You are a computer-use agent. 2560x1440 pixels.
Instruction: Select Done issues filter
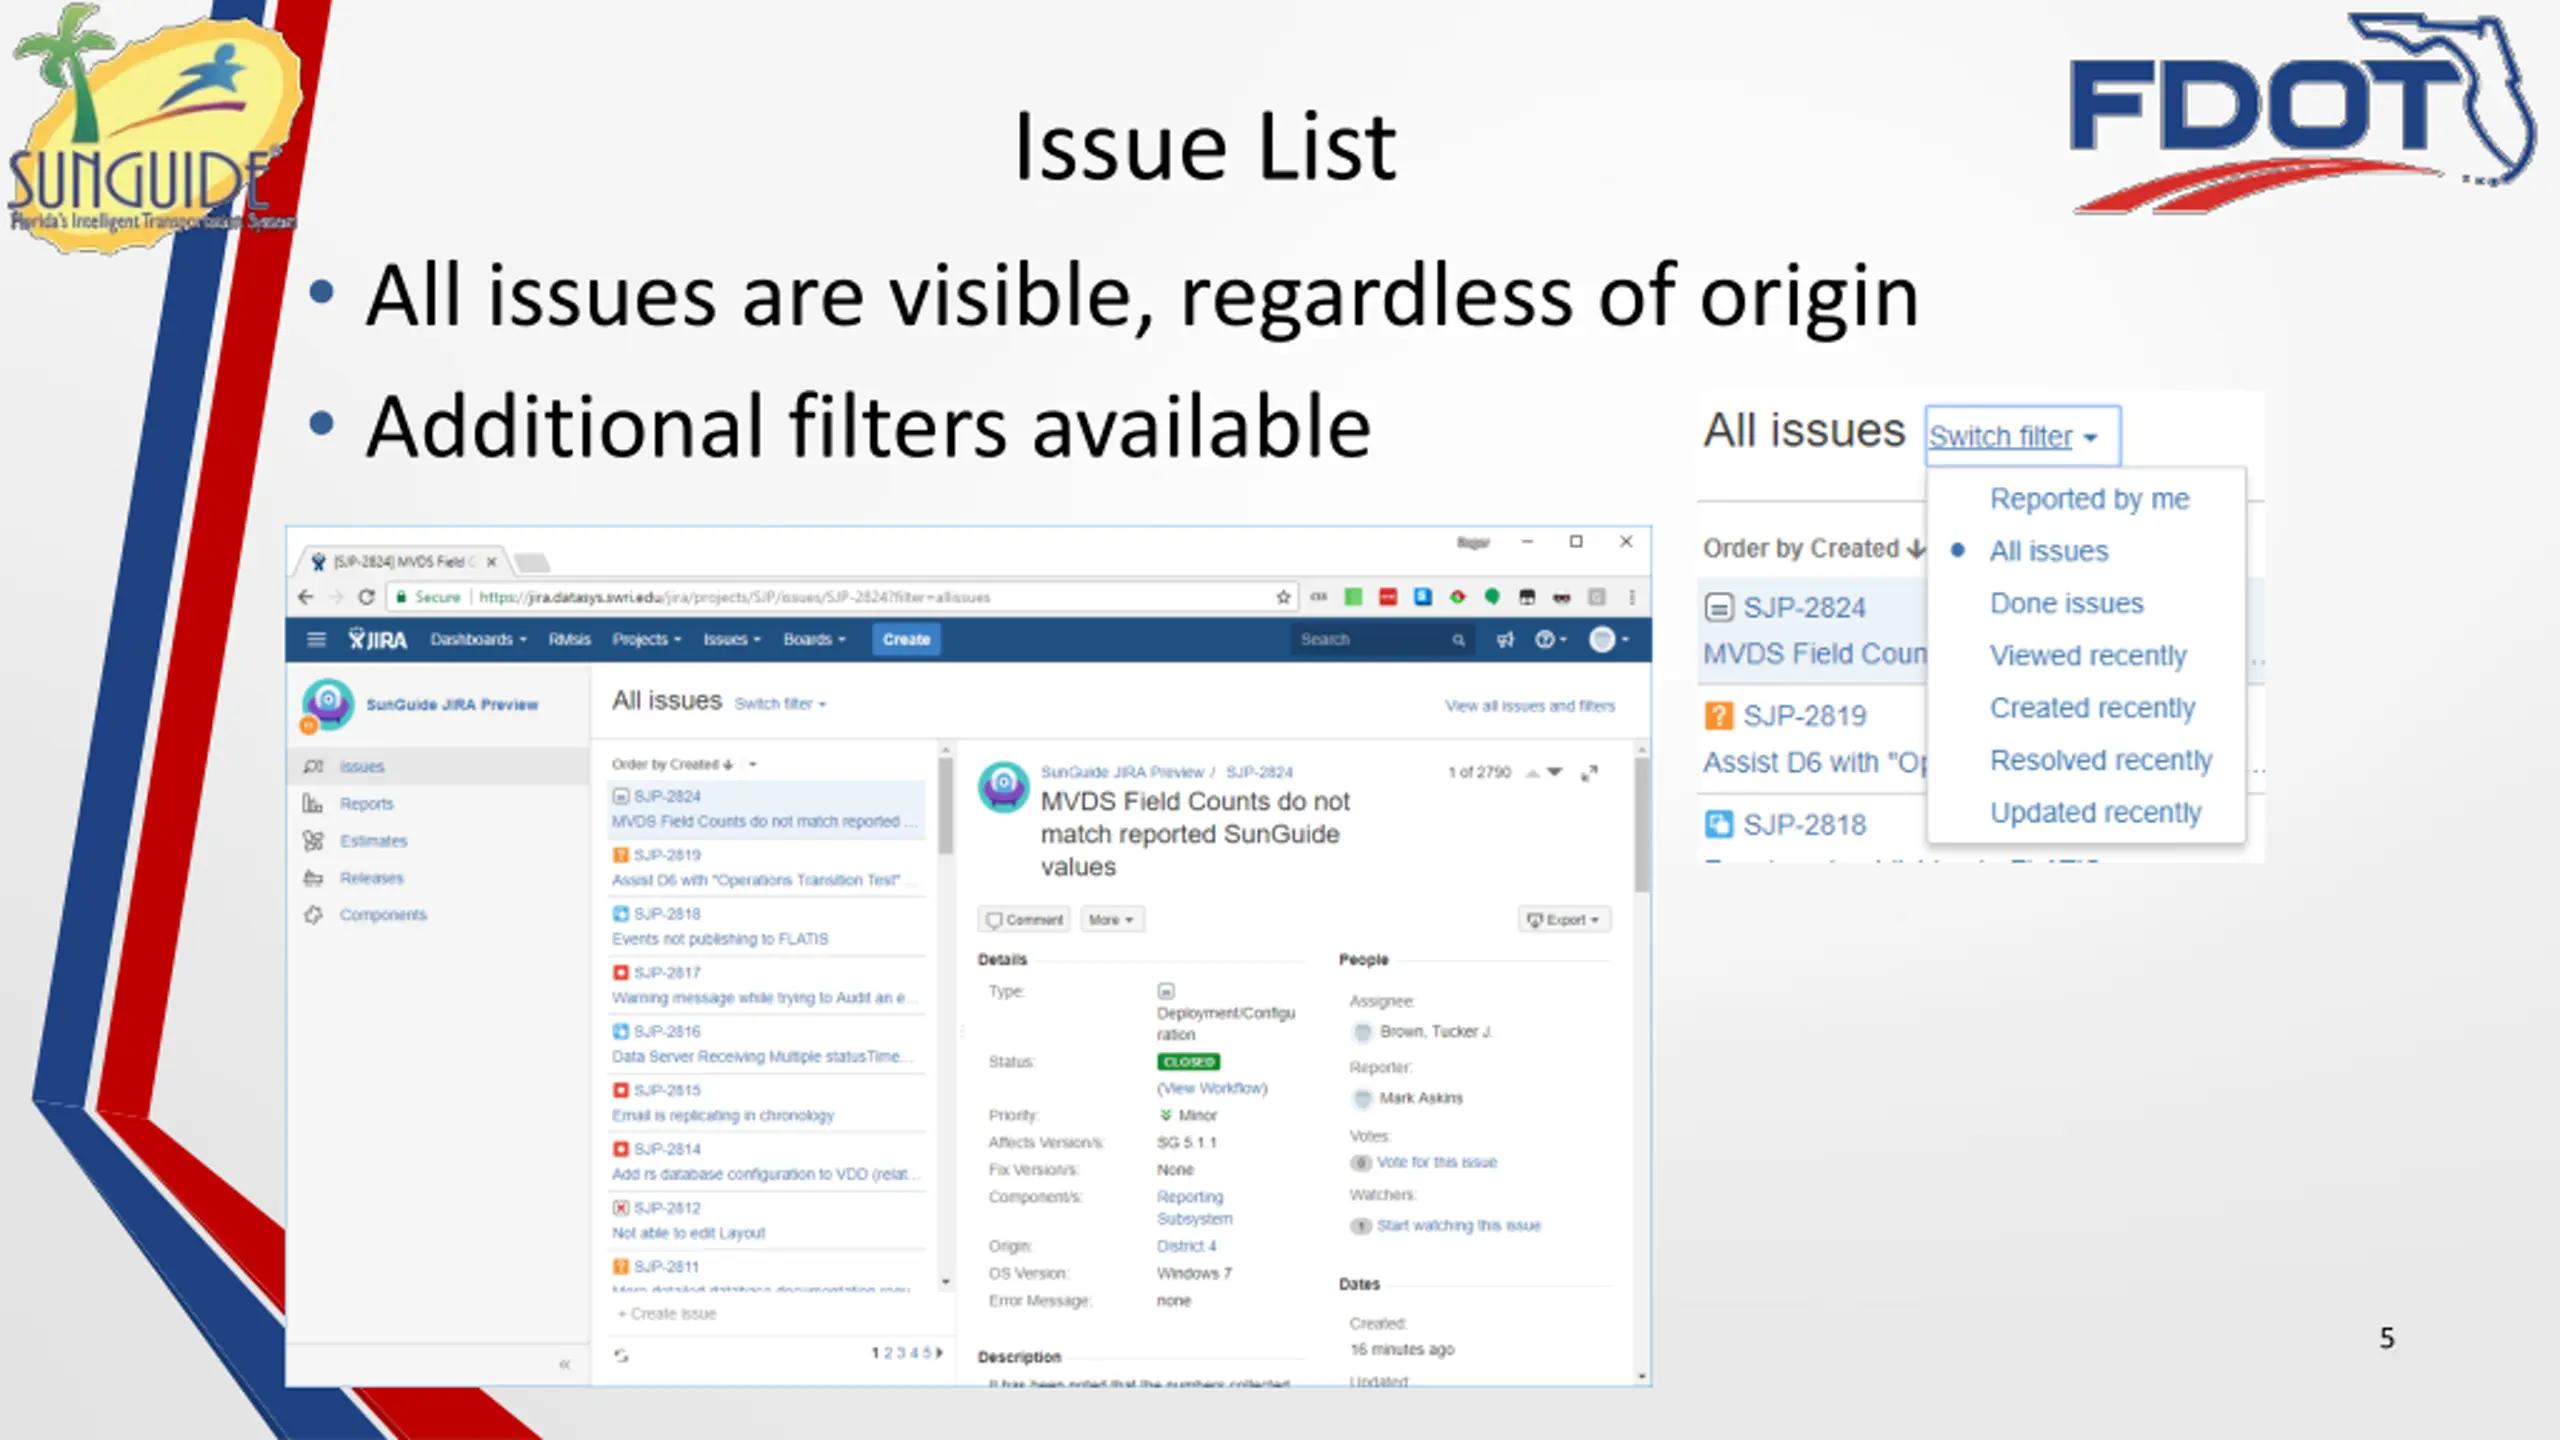(2066, 603)
